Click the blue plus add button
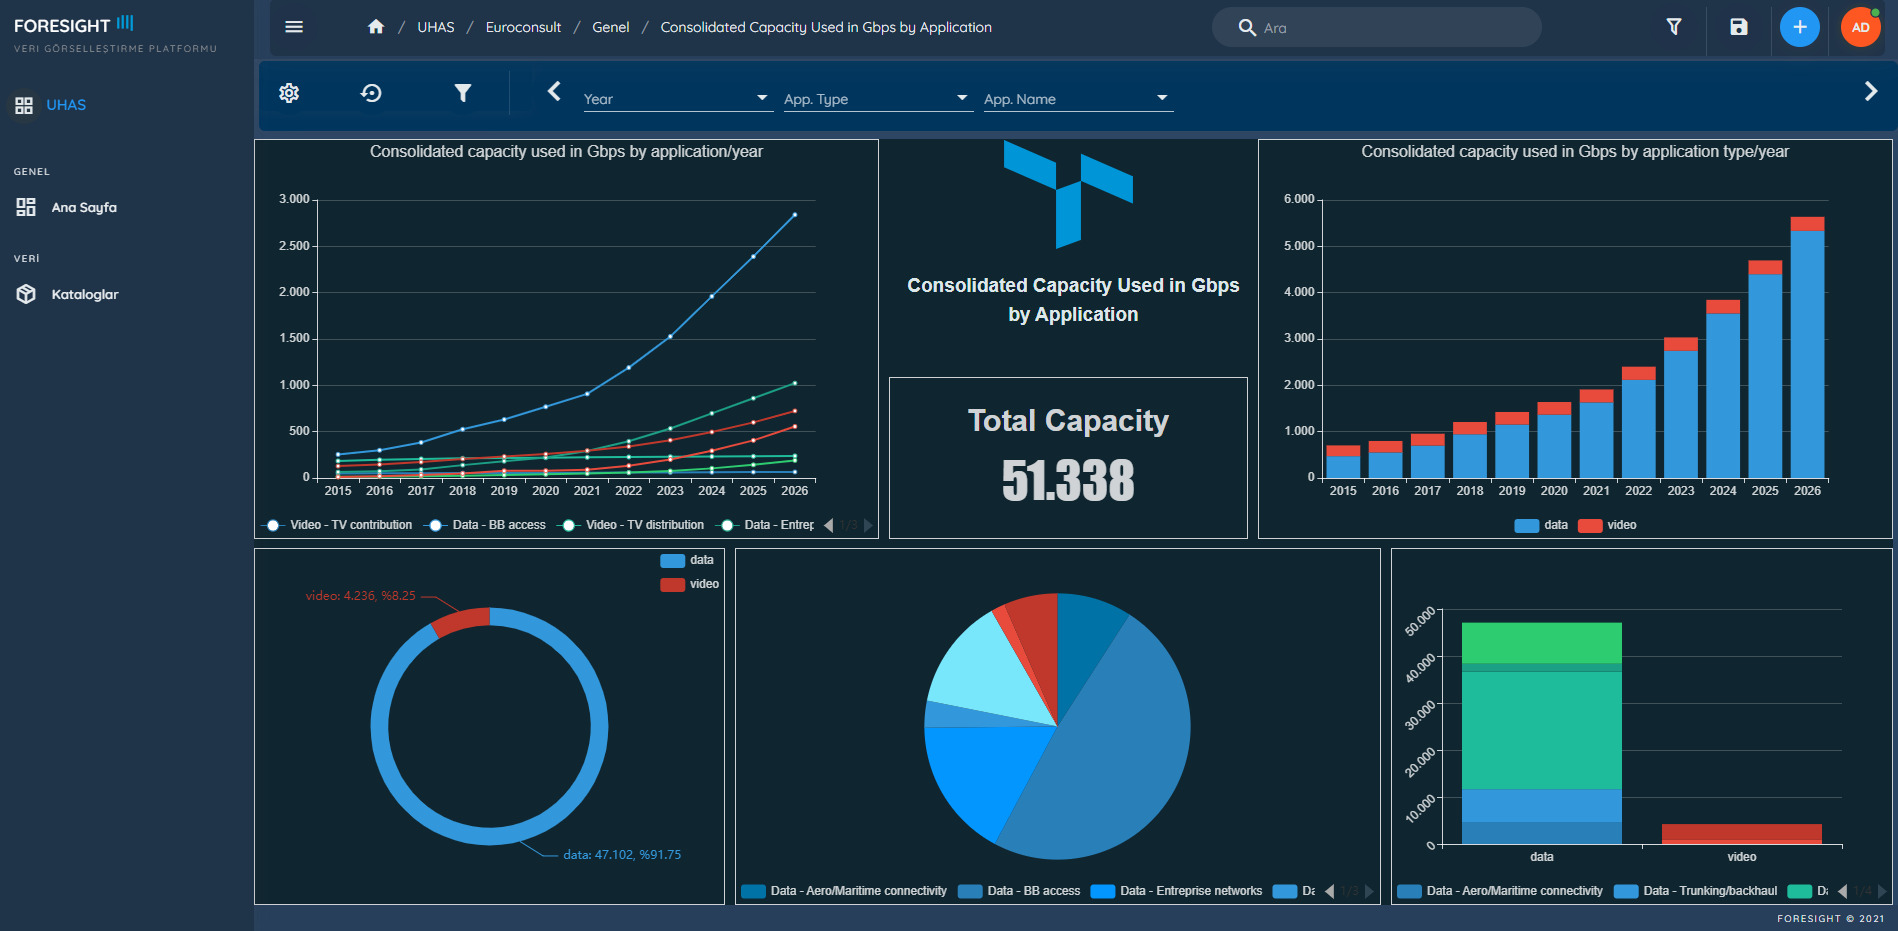Image resolution: width=1898 pixels, height=931 pixels. click(x=1799, y=27)
